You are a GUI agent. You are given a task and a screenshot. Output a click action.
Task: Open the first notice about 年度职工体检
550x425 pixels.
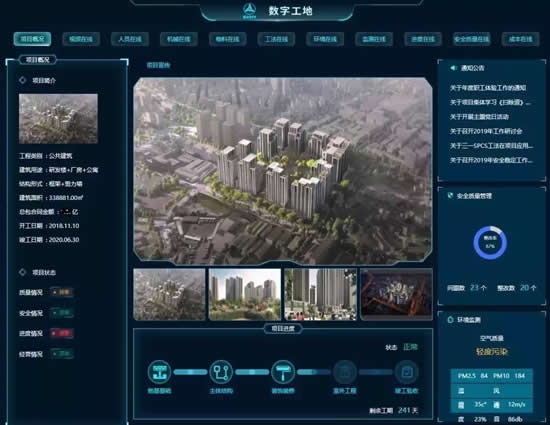point(488,88)
